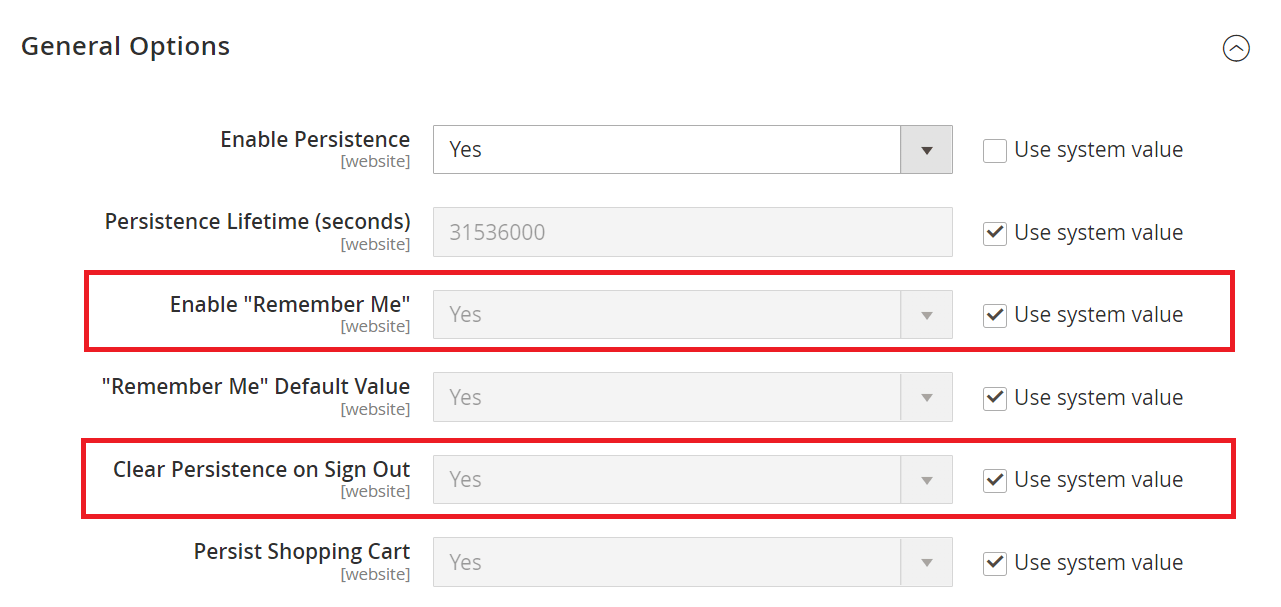Click inside the Persistence Lifetime seconds field
The width and height of the screenshot is (1281, 607).
click(x=690, y=232)
